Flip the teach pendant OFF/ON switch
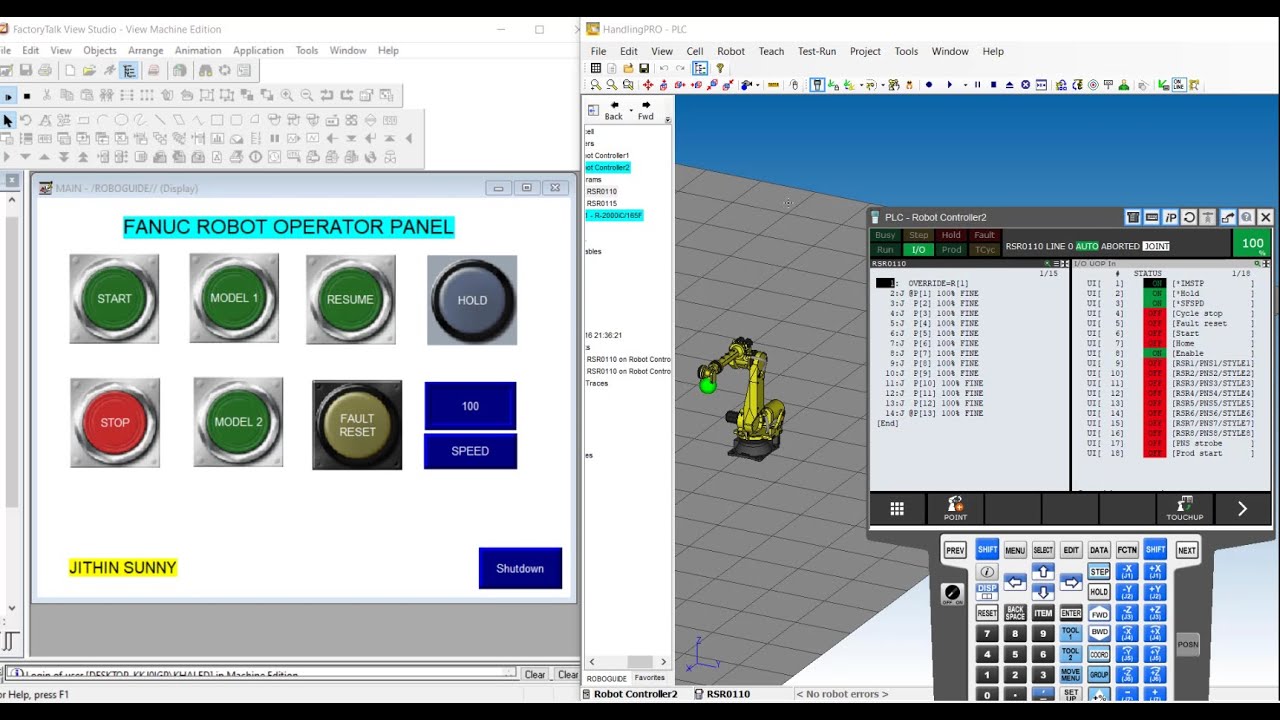Image resolution: width=1280 pixels, height=720 pixels. [x=952, y=593]
